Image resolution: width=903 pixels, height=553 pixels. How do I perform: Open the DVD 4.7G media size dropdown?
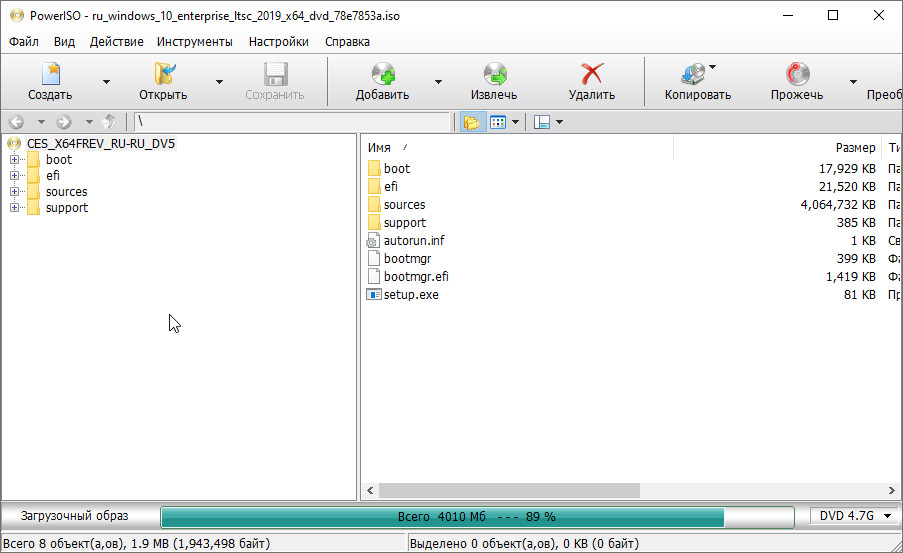click(853, 516)
